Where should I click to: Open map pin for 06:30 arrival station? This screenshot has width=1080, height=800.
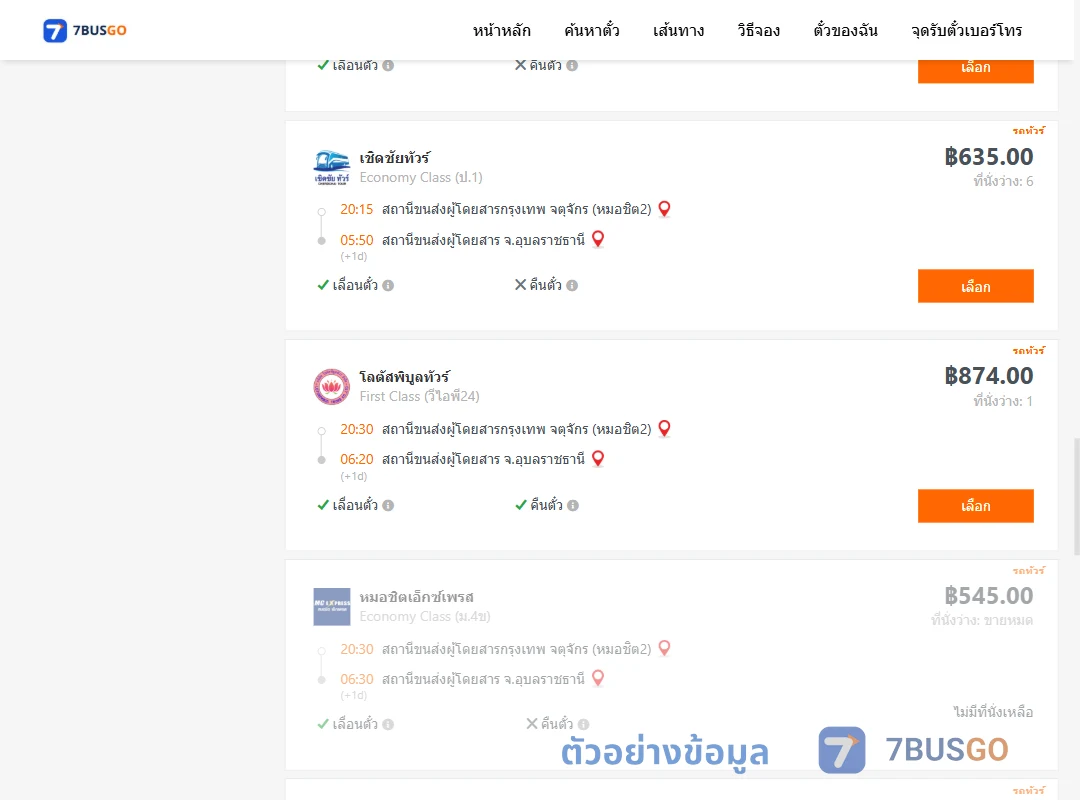click(x=598, y=679)
